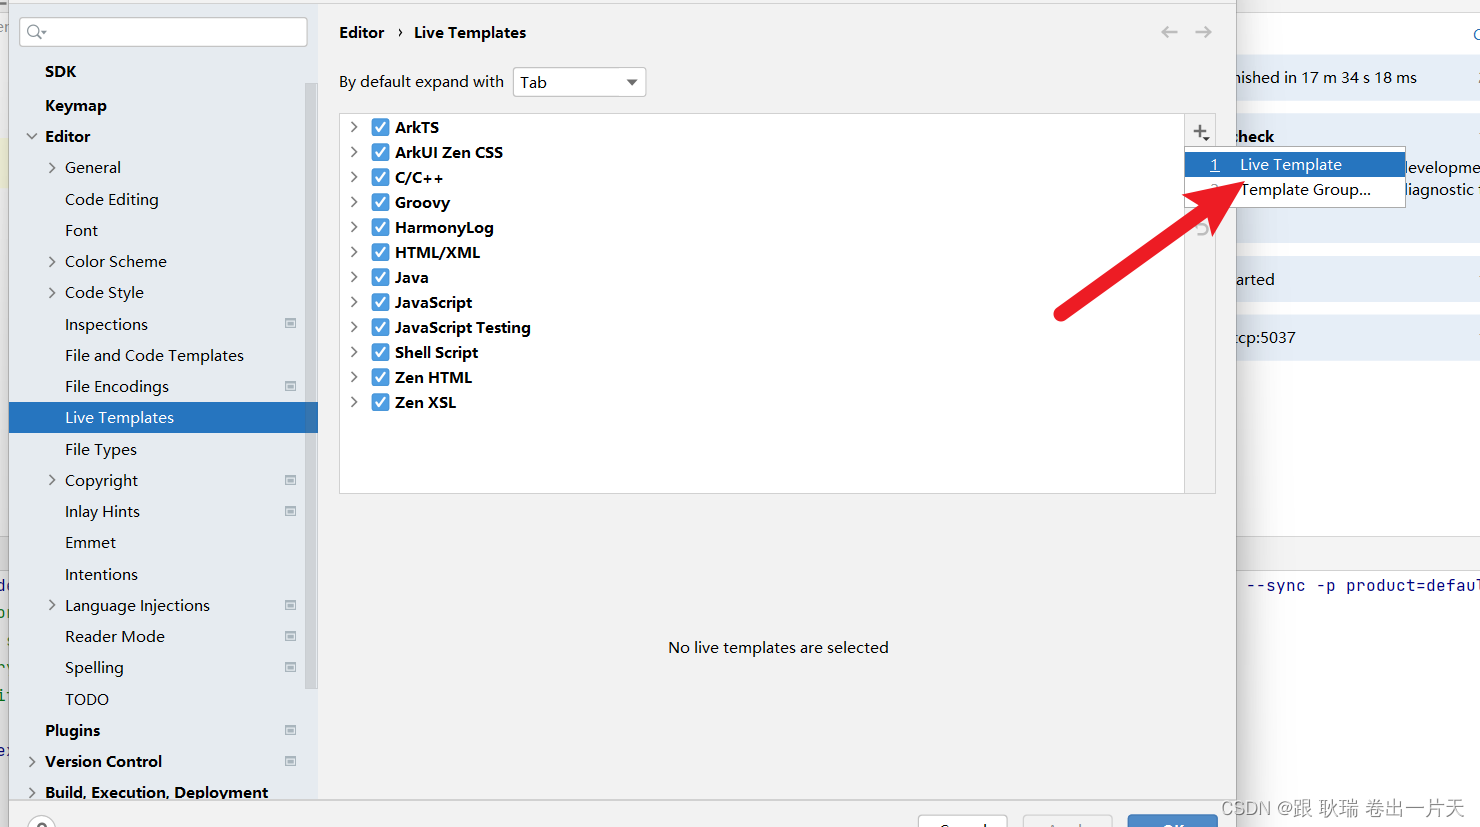1480x827 pixels.
Task: Toggle the Groovy group checkbox
Action: [380, 202]
